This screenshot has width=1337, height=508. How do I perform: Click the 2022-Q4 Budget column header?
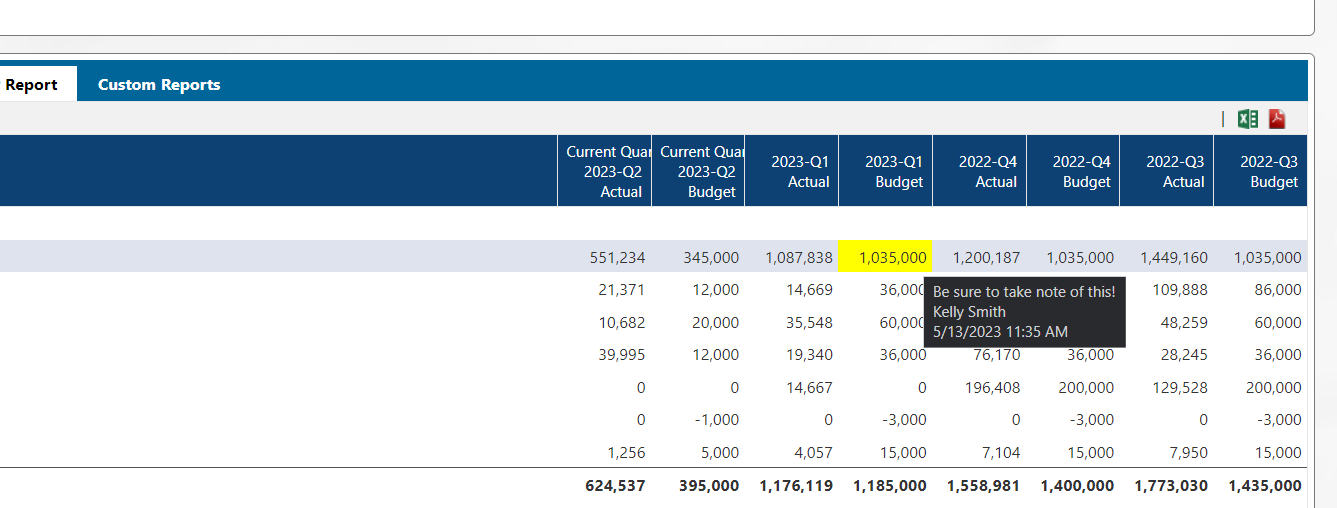(x=1073, y=171)
